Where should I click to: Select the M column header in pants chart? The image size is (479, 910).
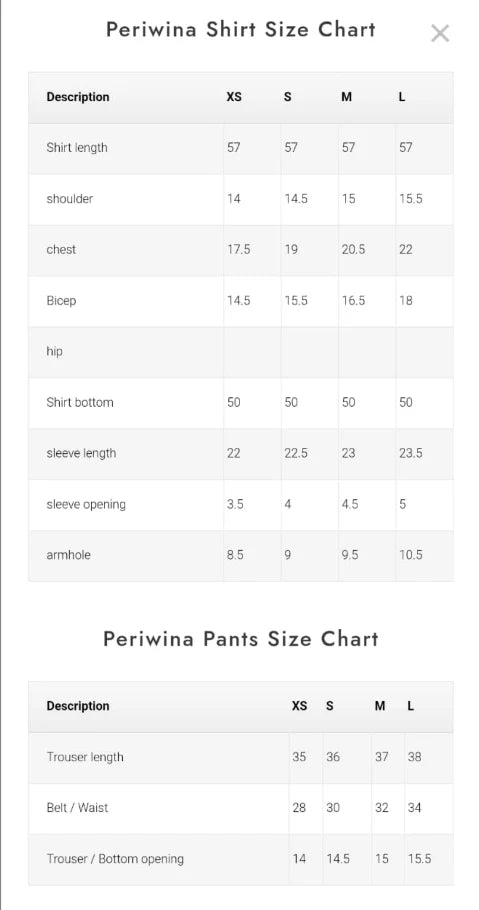point(380,706)
